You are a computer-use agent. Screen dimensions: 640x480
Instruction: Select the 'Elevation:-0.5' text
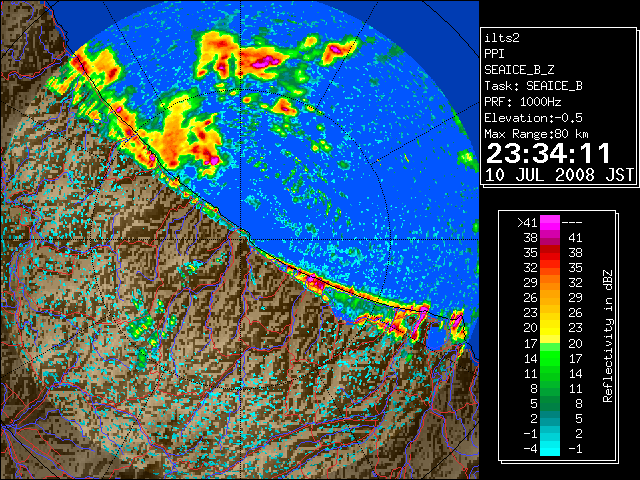(533, 118)
